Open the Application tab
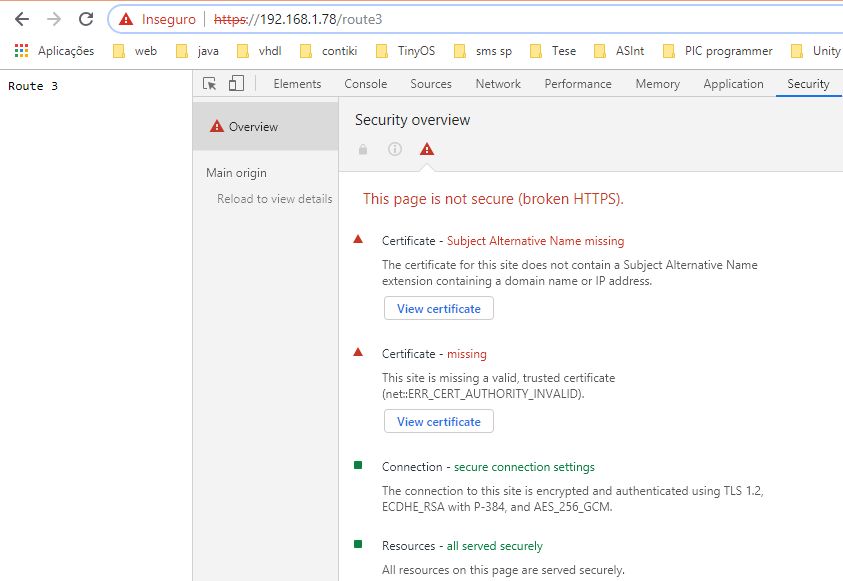This screenshot has width=843, height=581. pyautogui.click(x=733, y=84)
